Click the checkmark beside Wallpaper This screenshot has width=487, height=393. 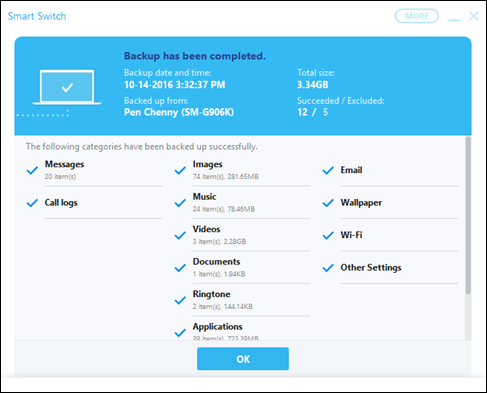pos(328,203)
